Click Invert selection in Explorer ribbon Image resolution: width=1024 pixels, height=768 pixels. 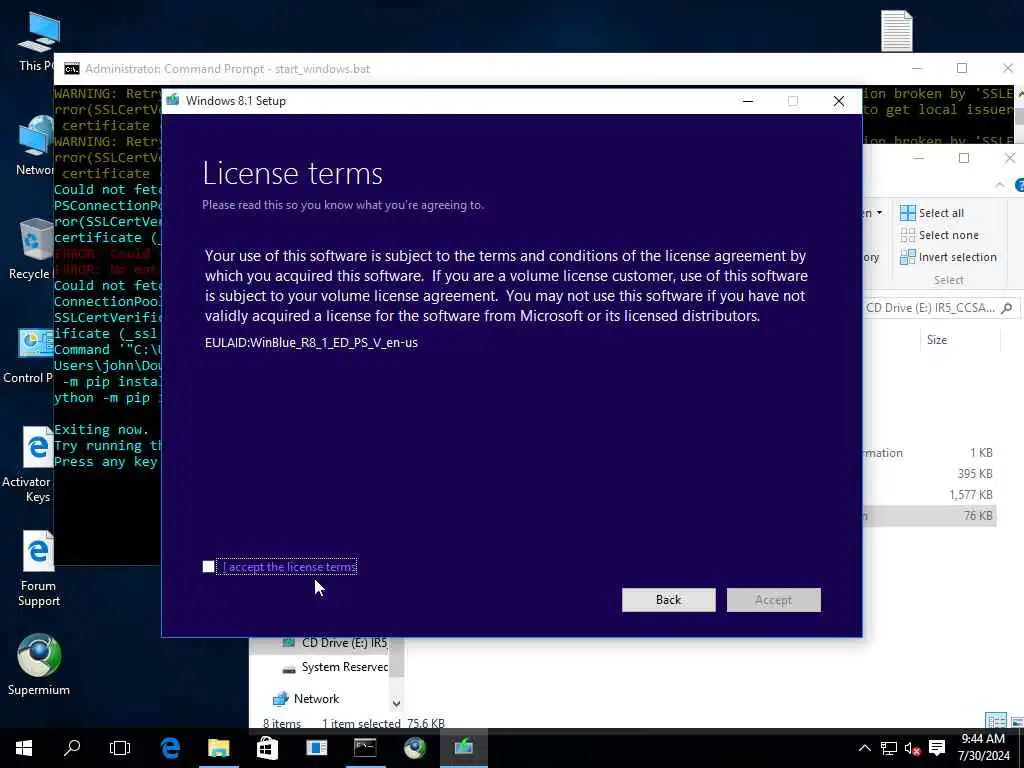pyautogui.click(x=948, y=257)
